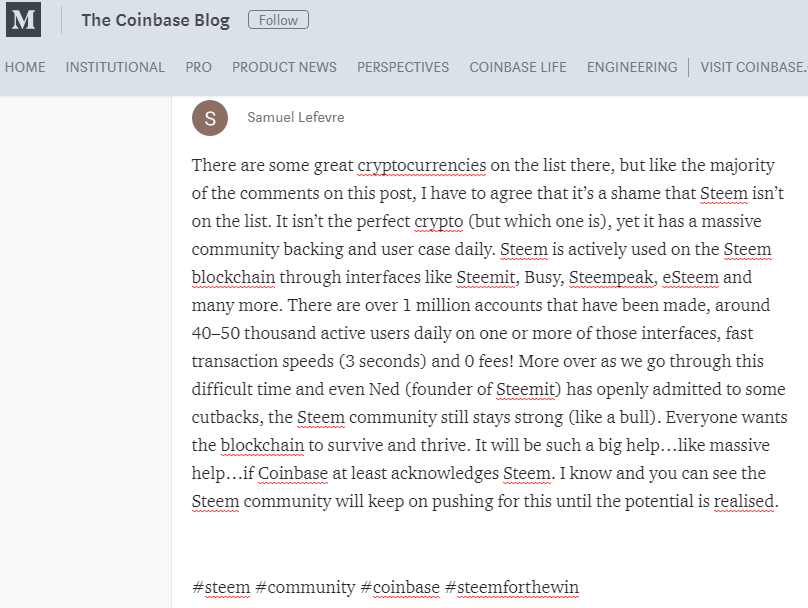This screenshot has height=608, width=808.
Task: Go to the HOME tab
Action: (x=25, y=67)
